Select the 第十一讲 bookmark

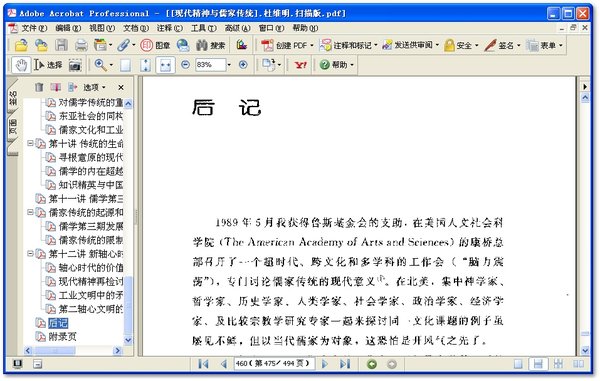point(86,199)
